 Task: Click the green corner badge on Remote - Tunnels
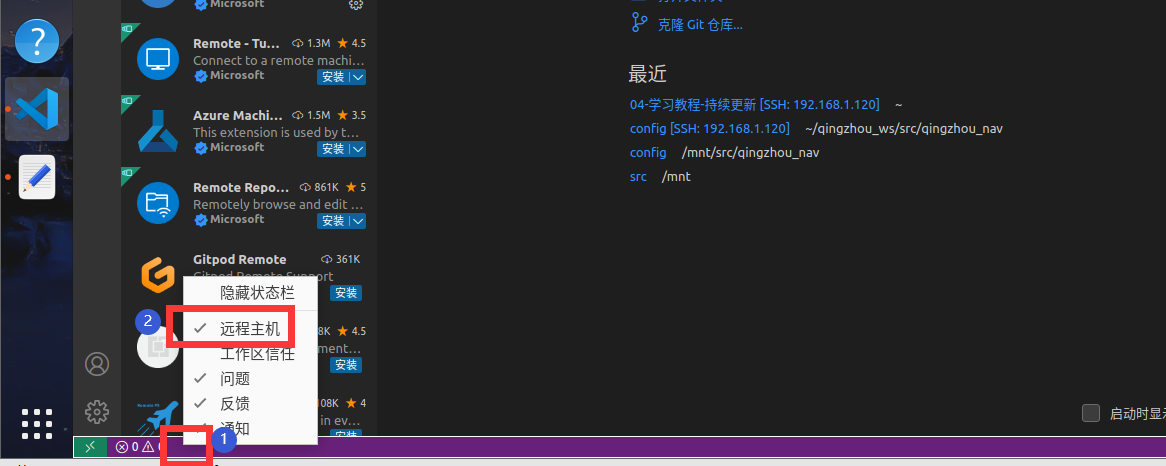pos(127,29)
